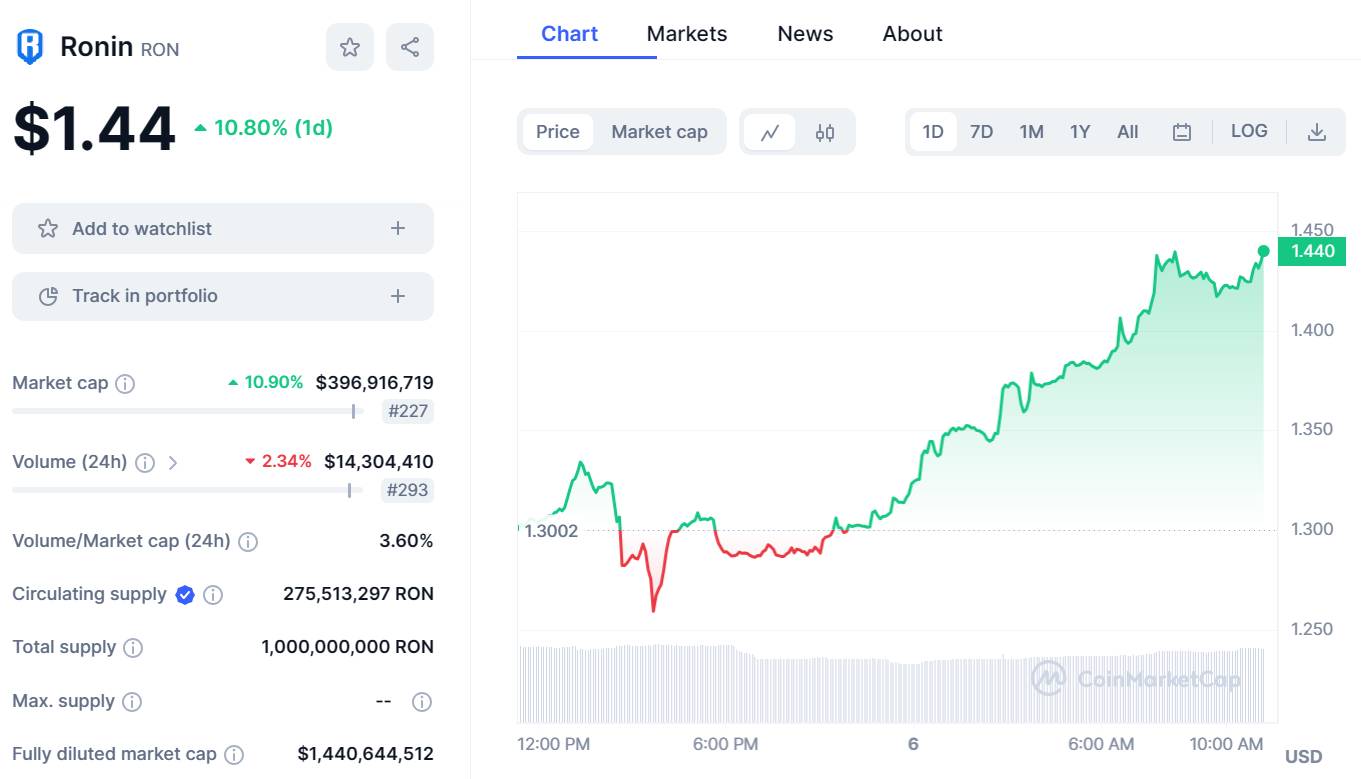Click the 6:00 AM axis label
Viewport: 1361px width, 779px height.
[x=1101, y=744]
